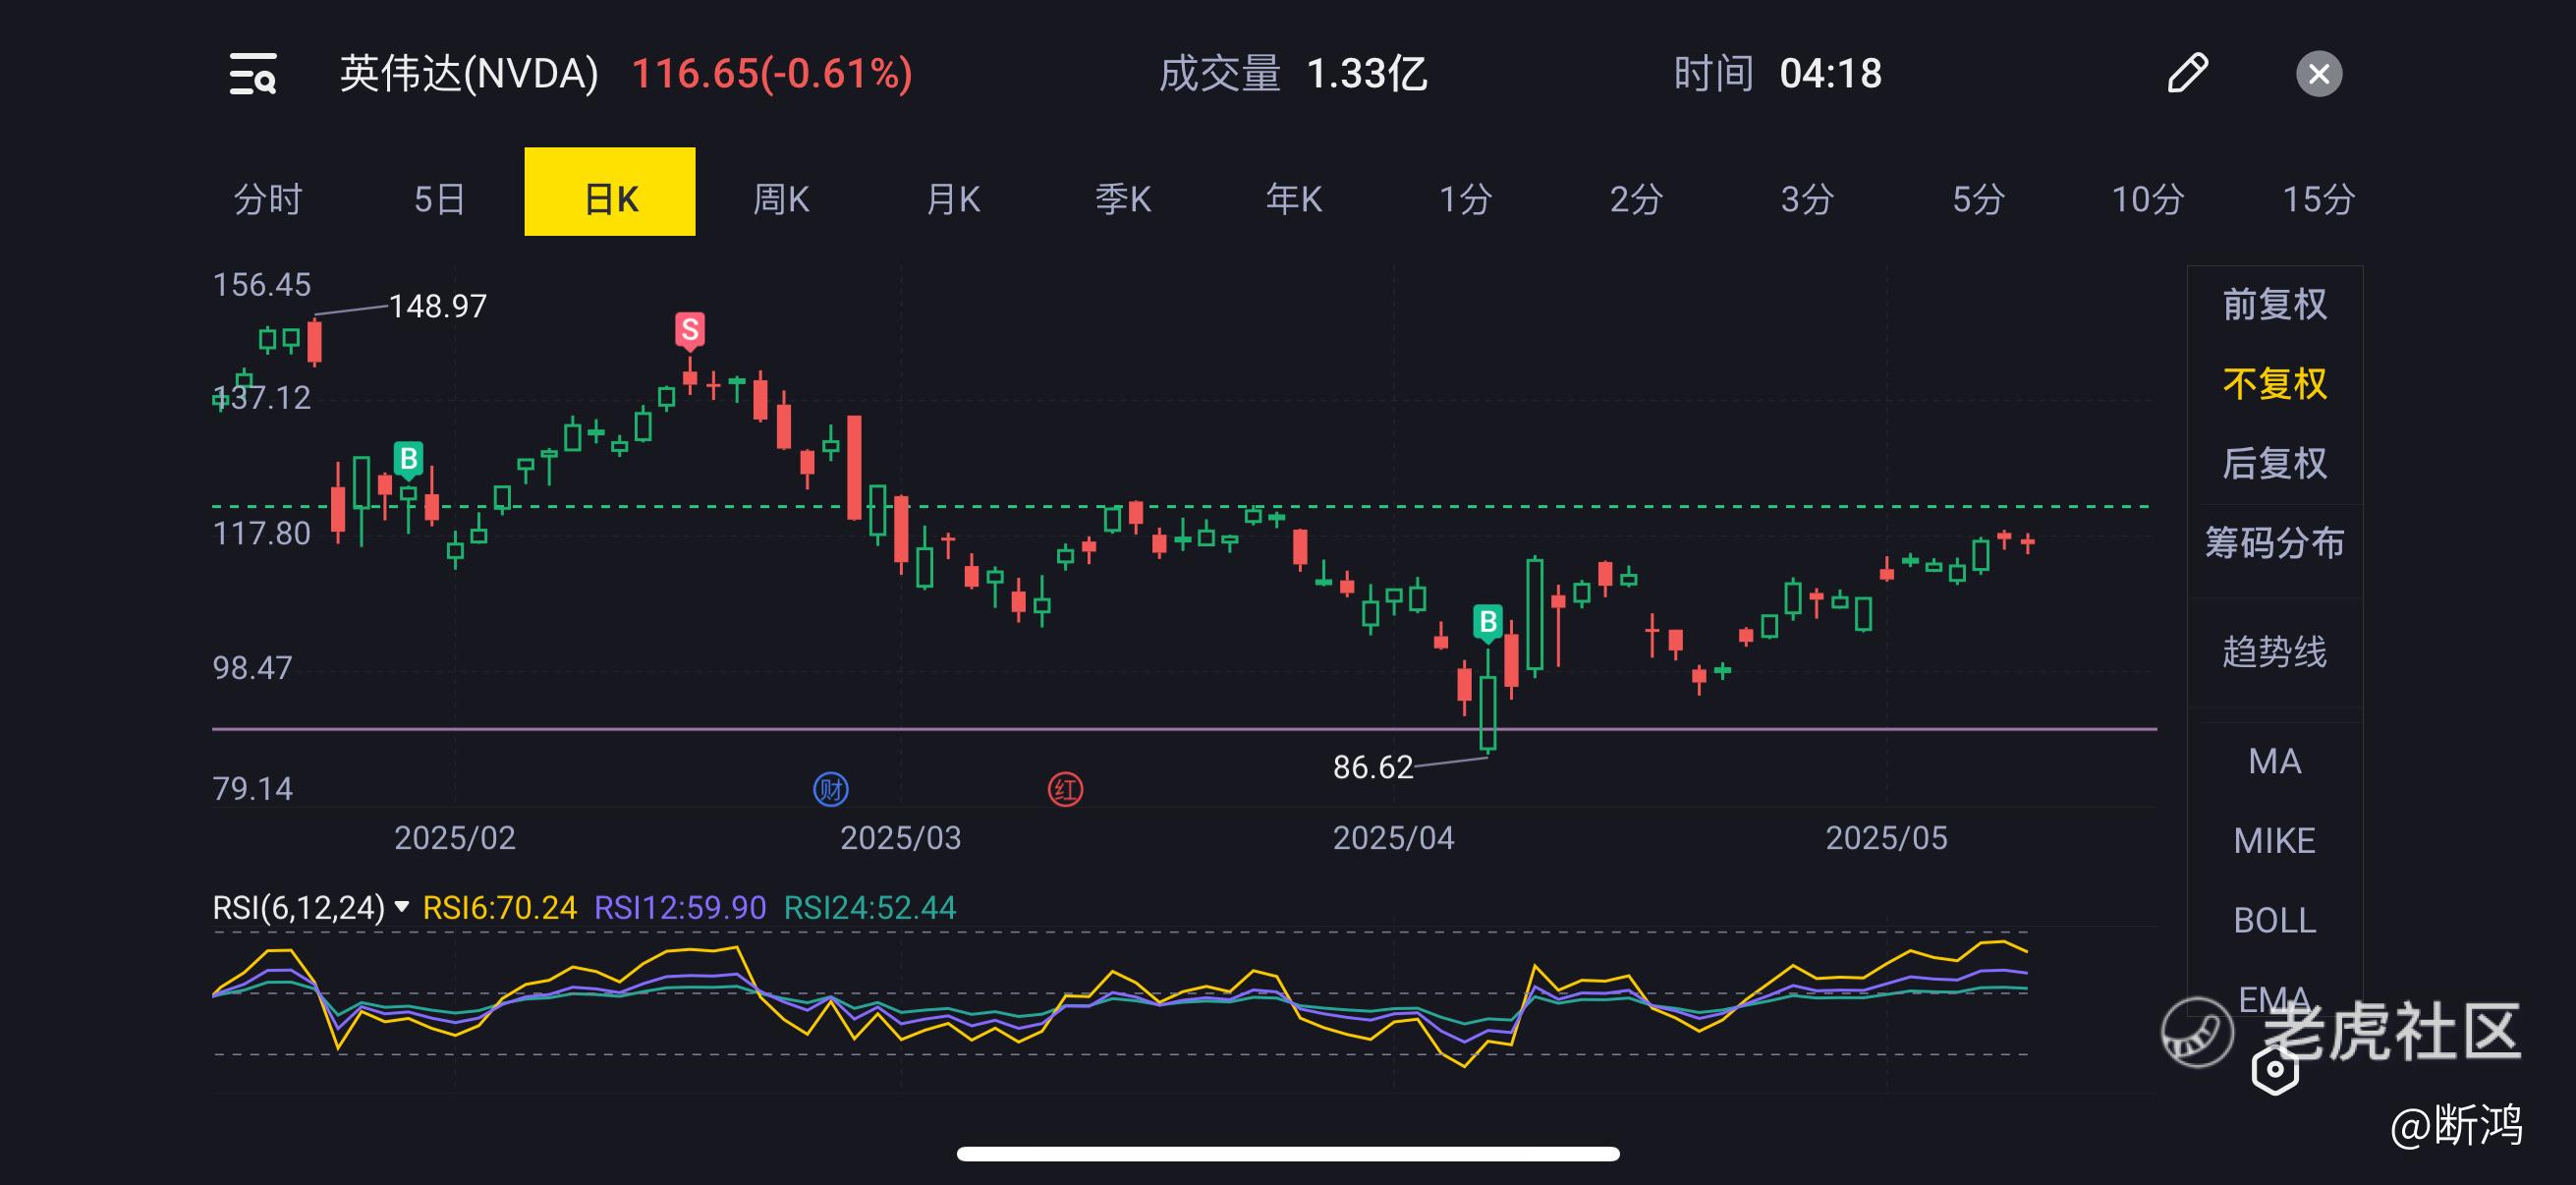Screen dimensions: 2576x1185
Task: Tap the 117.80 price axis label
Action: pos(262,533)
